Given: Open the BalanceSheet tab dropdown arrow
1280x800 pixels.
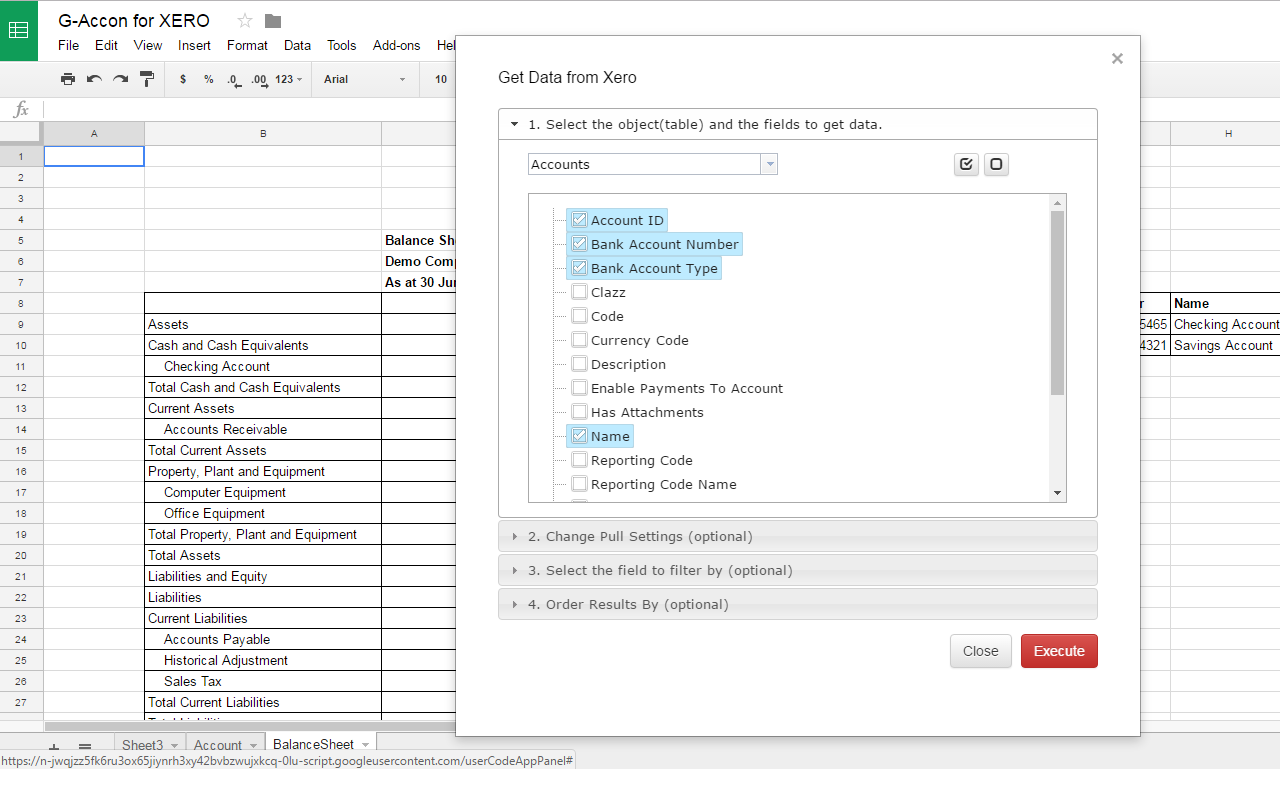Looking at the screenshot, I should 366,745.
